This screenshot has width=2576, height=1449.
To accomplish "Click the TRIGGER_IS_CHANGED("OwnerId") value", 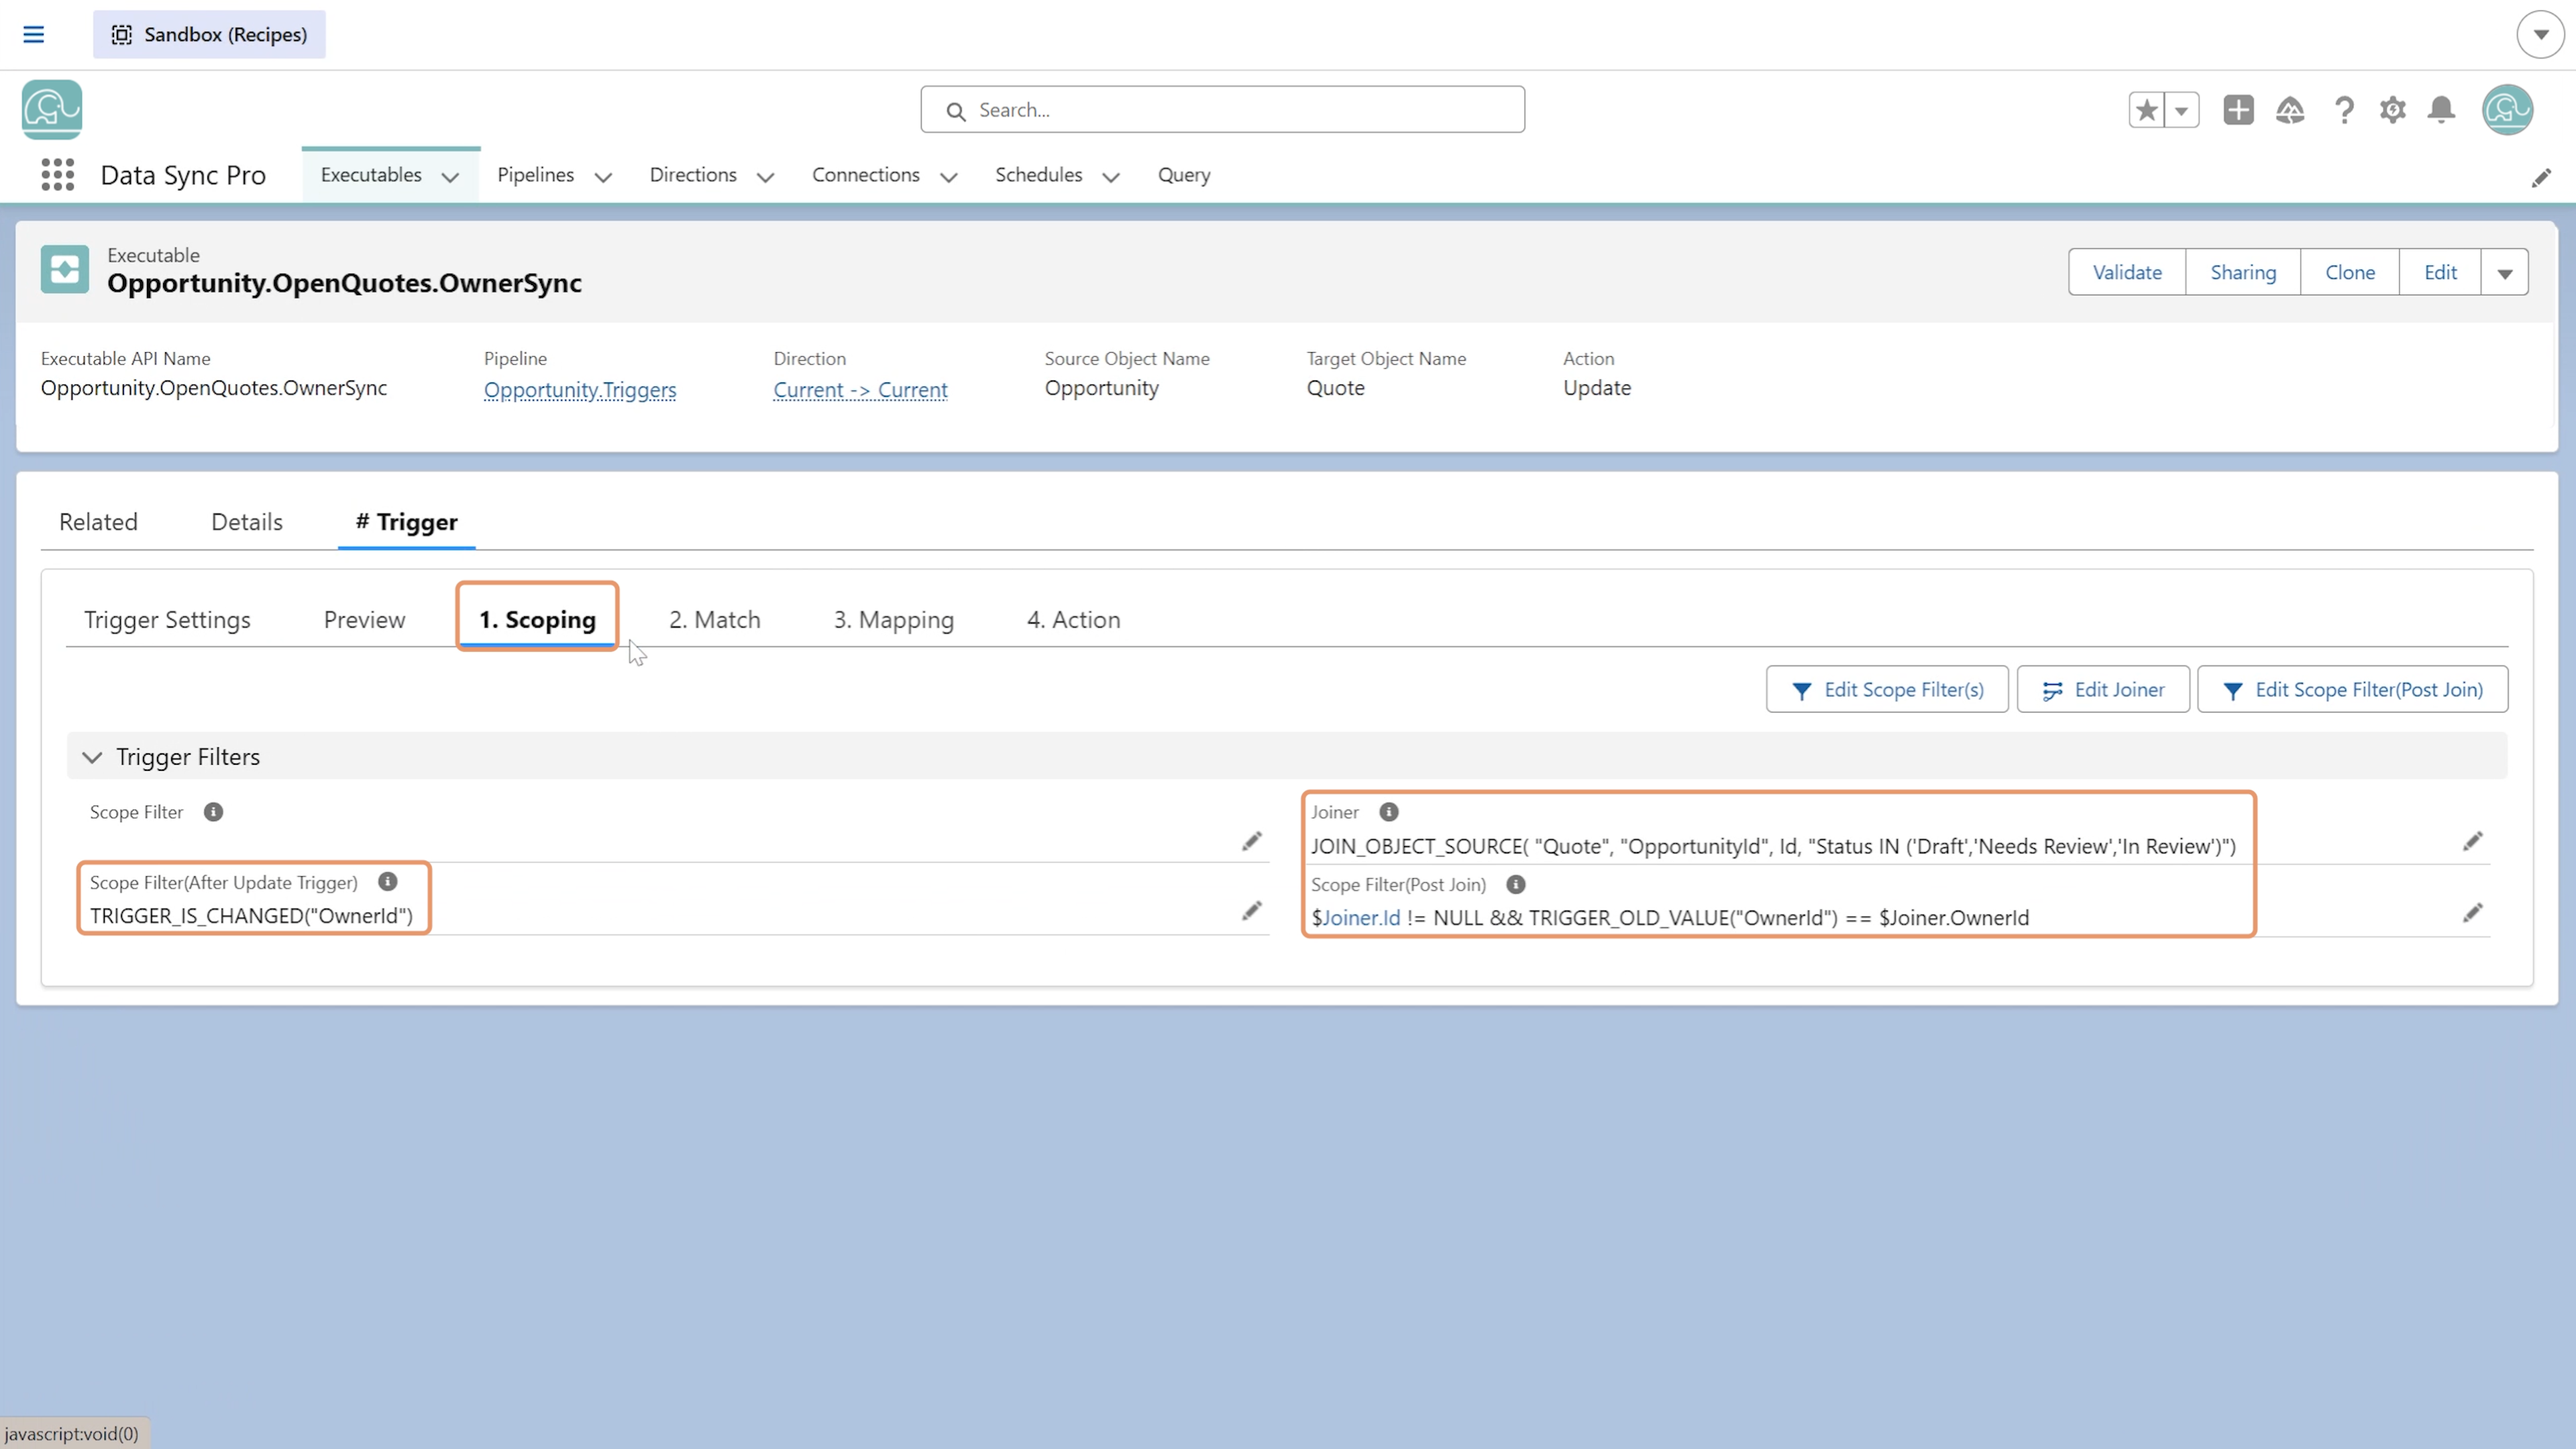I will pyautogui.click(x=251, y=916).
